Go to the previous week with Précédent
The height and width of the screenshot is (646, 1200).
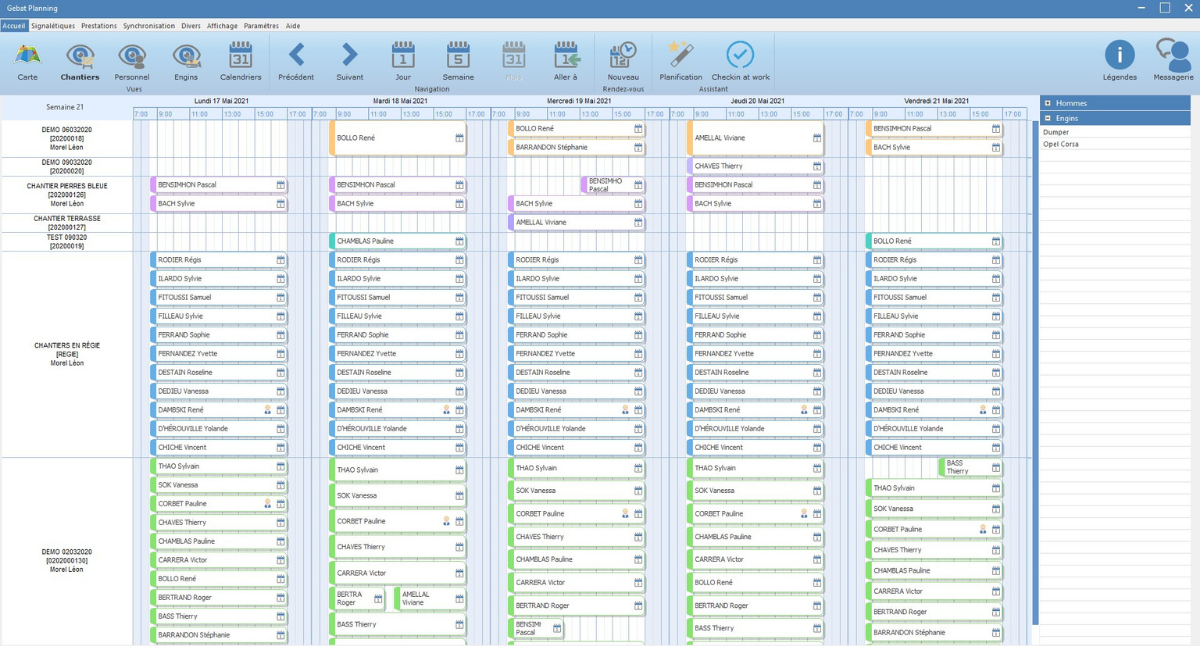pyautogui.click(x=296, y=60)
